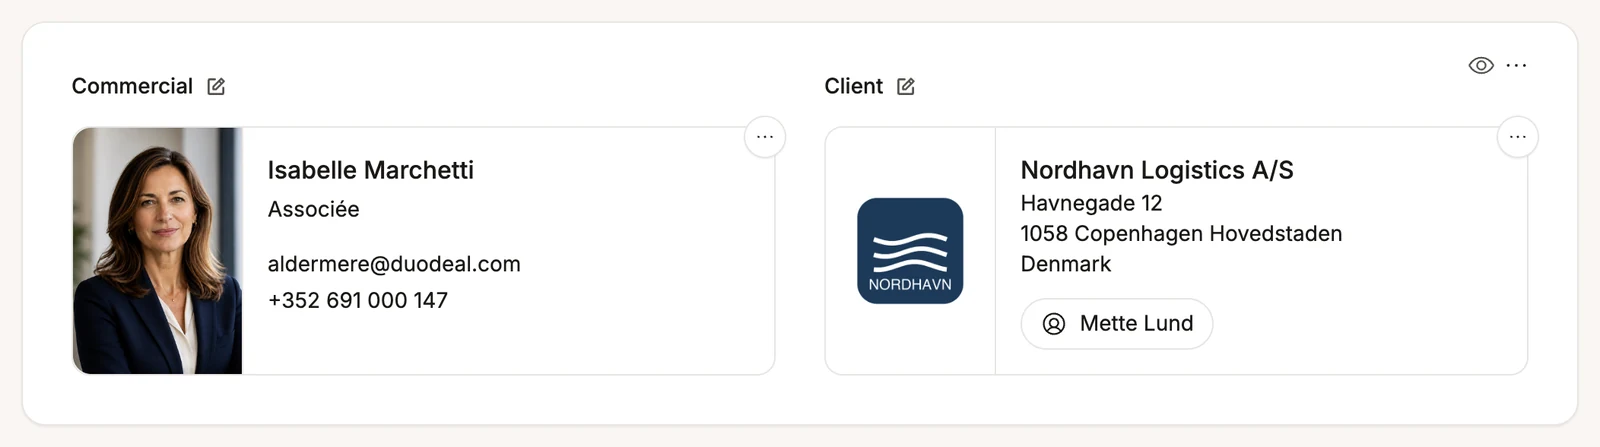Screen dimensions: 1600x447
Task: Edit the Commercial section via pencil icon
Action: [x=216, y=87]
